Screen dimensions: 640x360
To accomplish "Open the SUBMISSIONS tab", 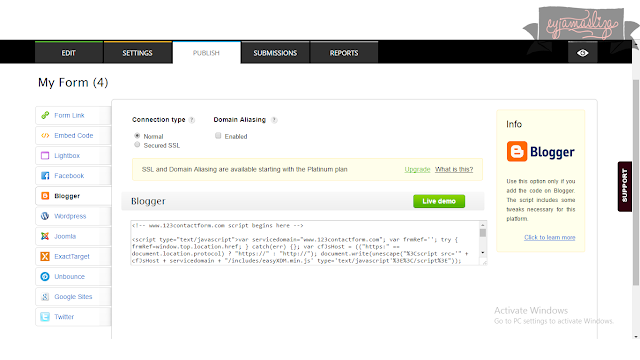I will (275, 53).
